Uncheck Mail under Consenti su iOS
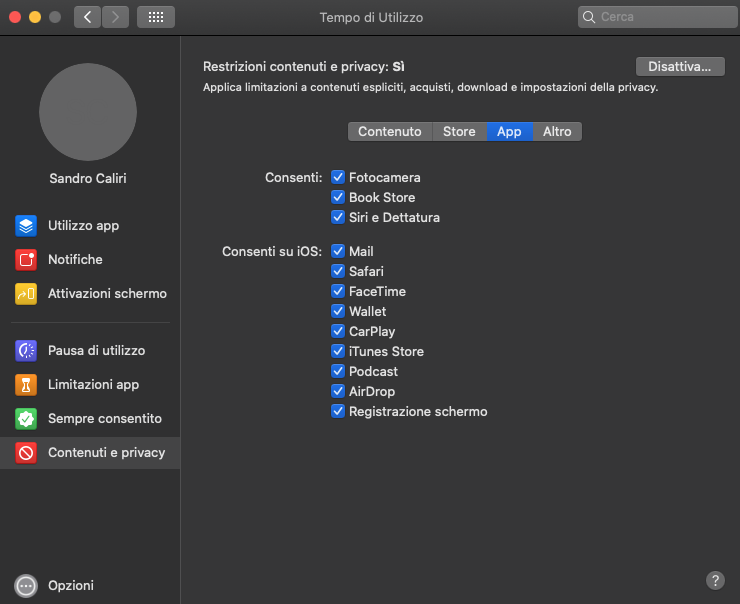Screen dimensions: 740x604 [x=338, y=251]
